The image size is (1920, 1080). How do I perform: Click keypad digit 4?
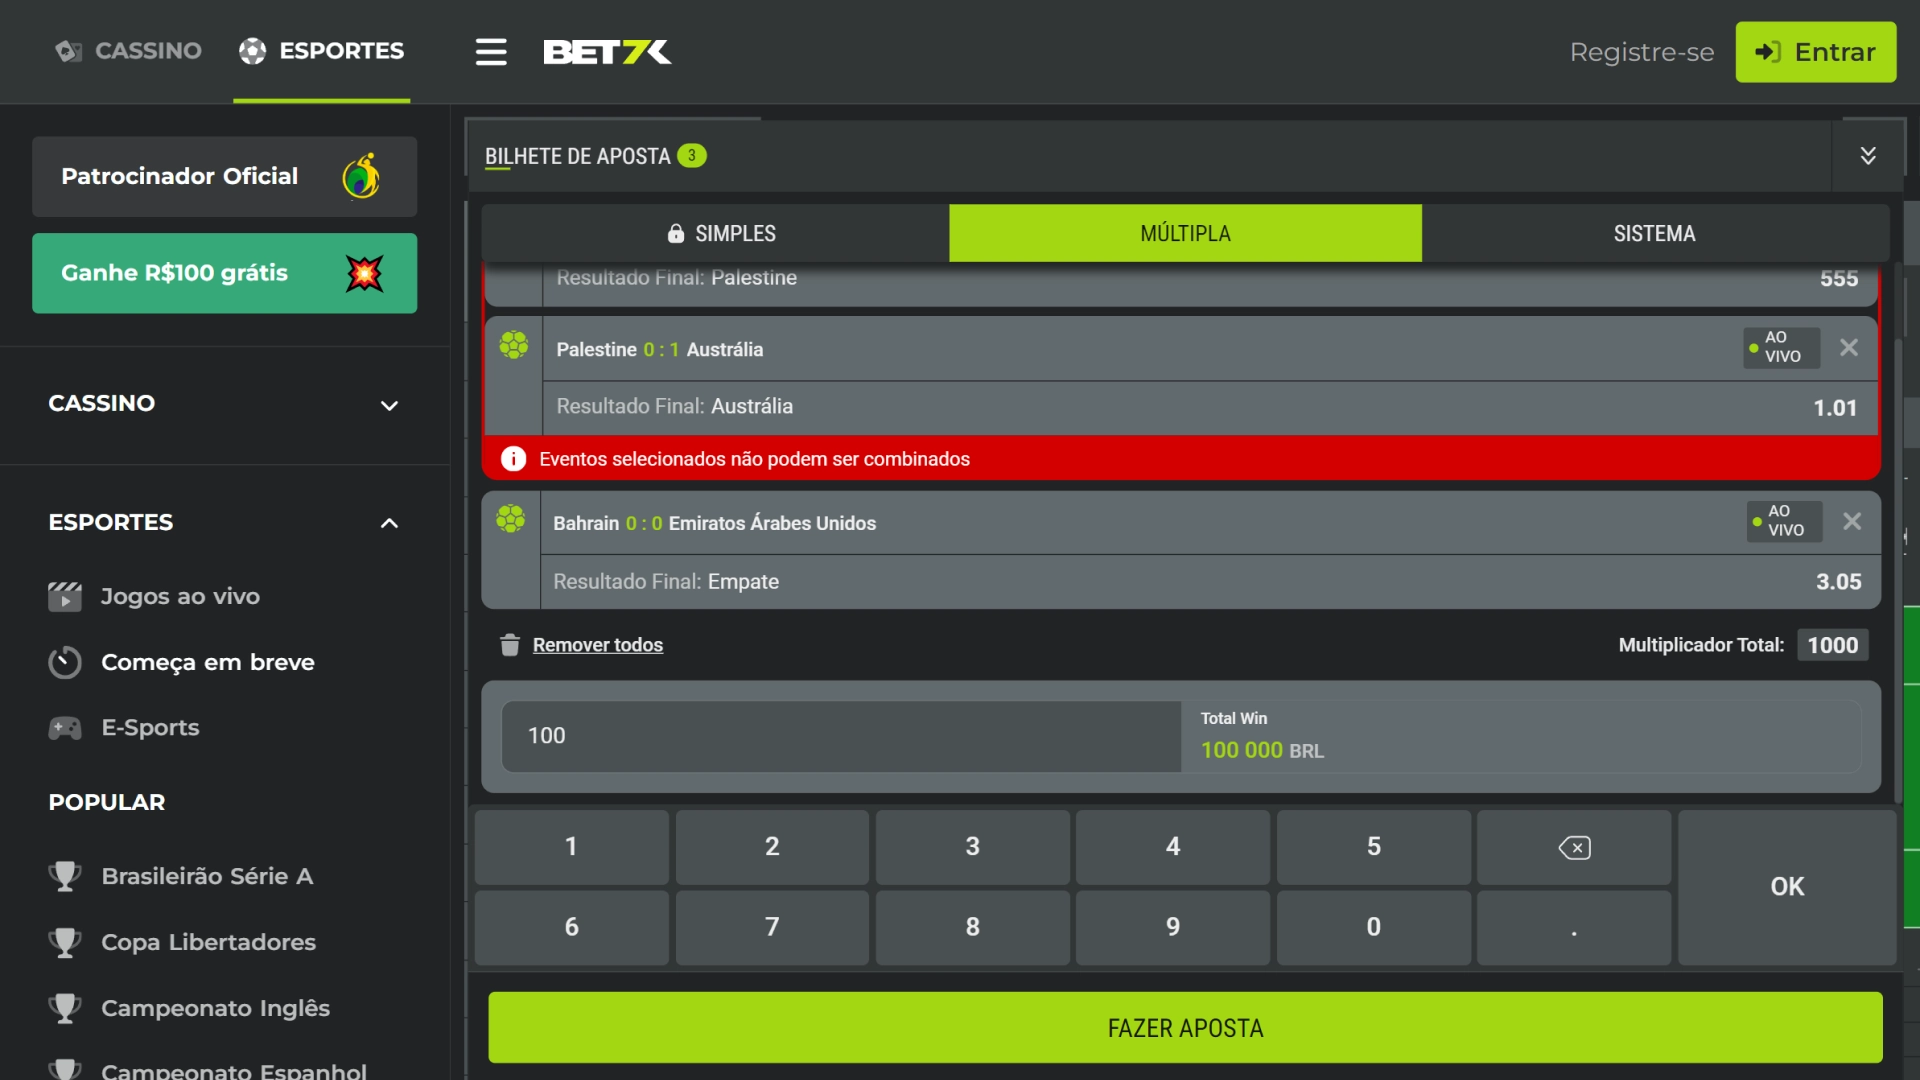coord(1173,847)
